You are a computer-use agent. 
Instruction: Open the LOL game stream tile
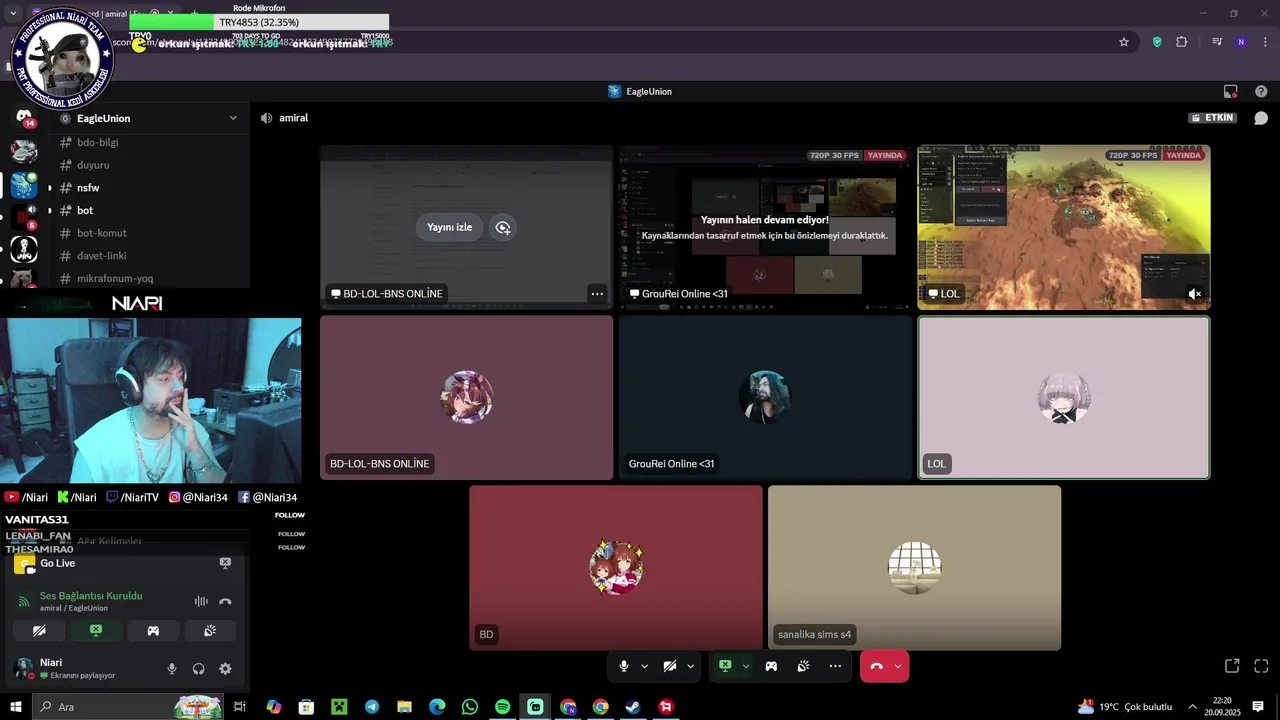[x=1064, y=227]
